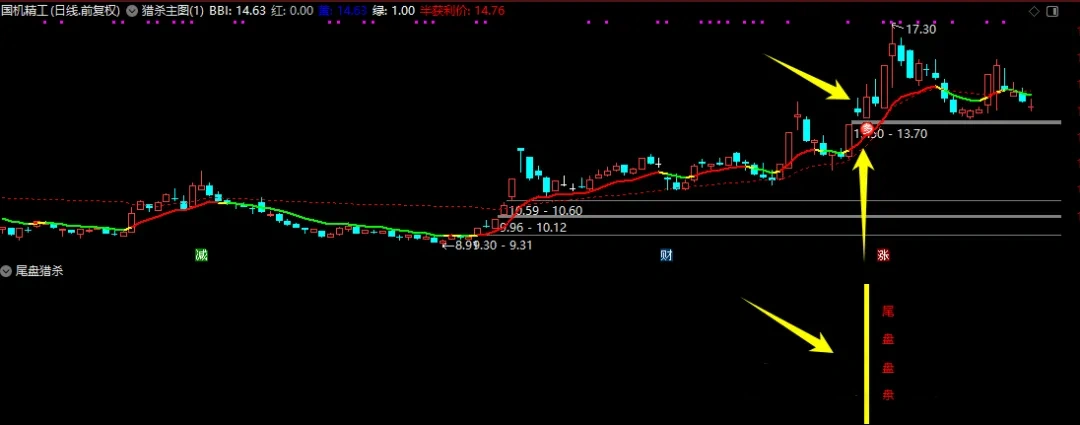Click the 猎杀主图(1) indicator name

coord(173,11)
